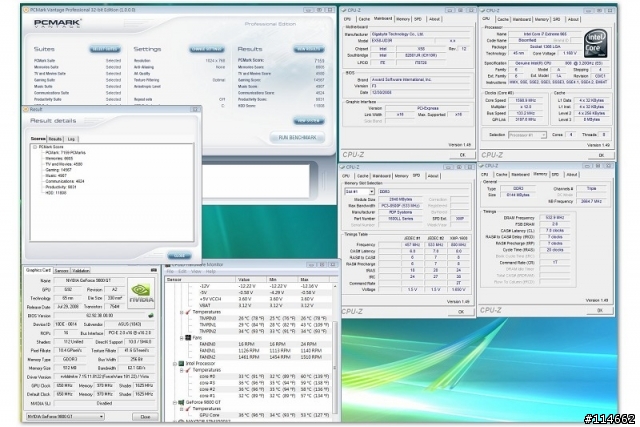This screenshot has width=640, height=427.
Task: Select the Gaming score tree row
Action: point(58,170)
